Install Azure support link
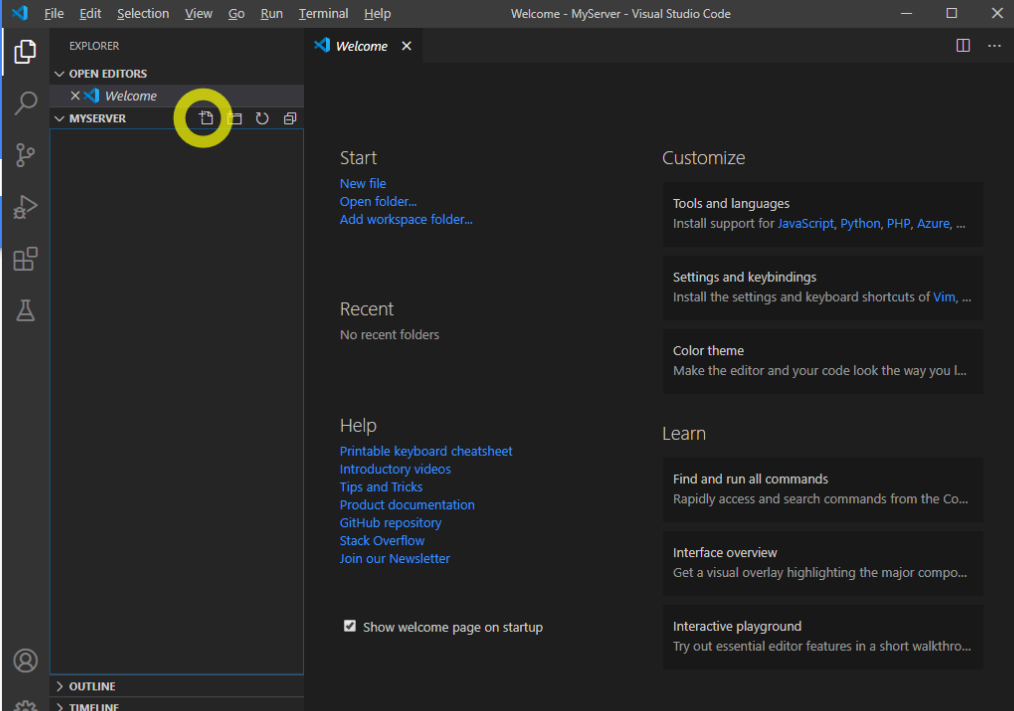1014x711 pixels. point(933,224)
